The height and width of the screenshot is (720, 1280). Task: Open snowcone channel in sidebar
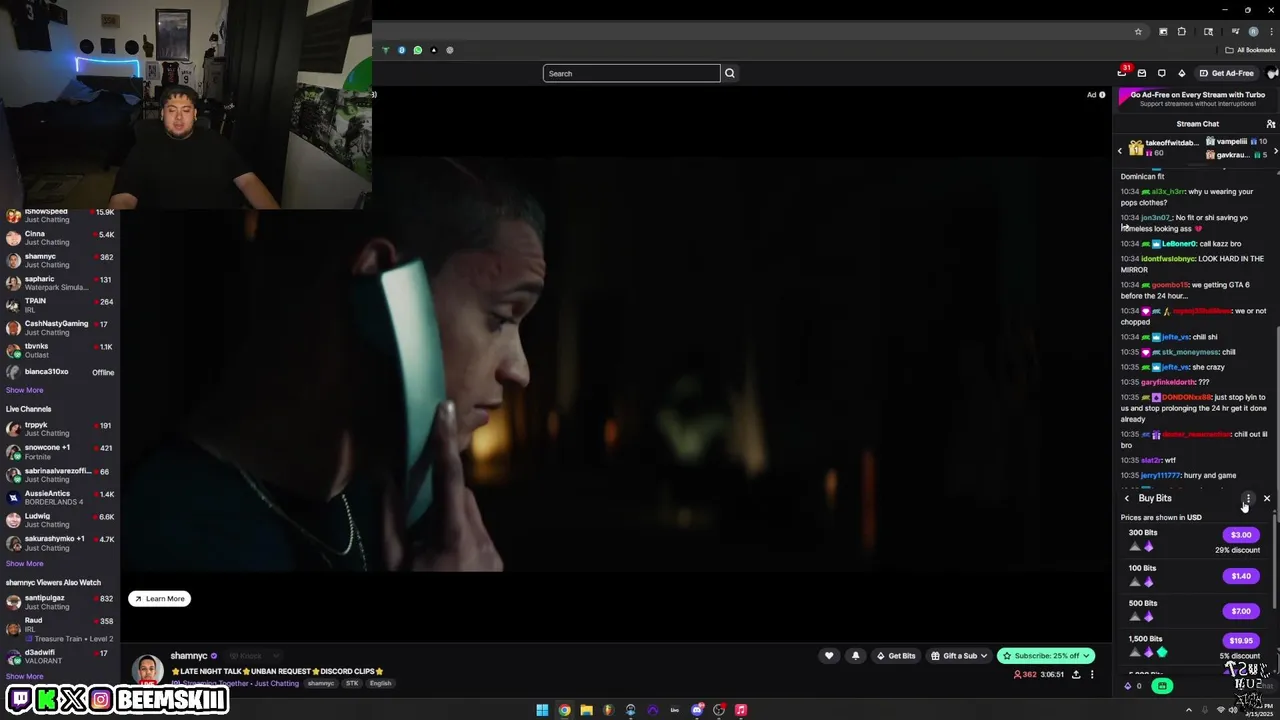(60, 452)
